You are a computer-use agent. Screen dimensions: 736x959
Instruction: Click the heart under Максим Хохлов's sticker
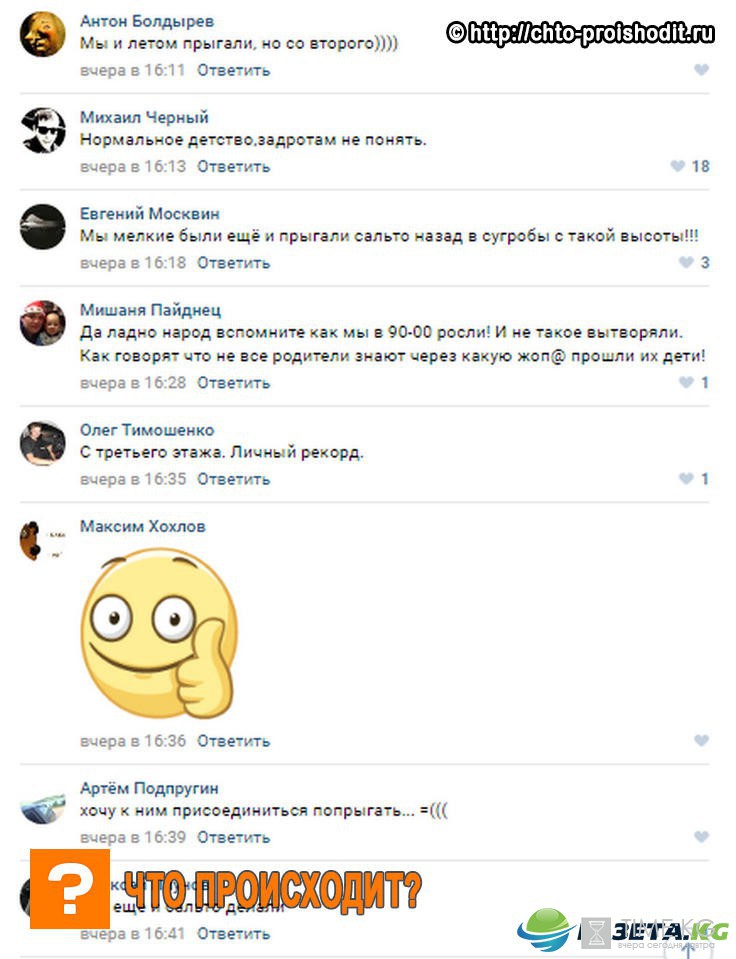coord(701,741)
